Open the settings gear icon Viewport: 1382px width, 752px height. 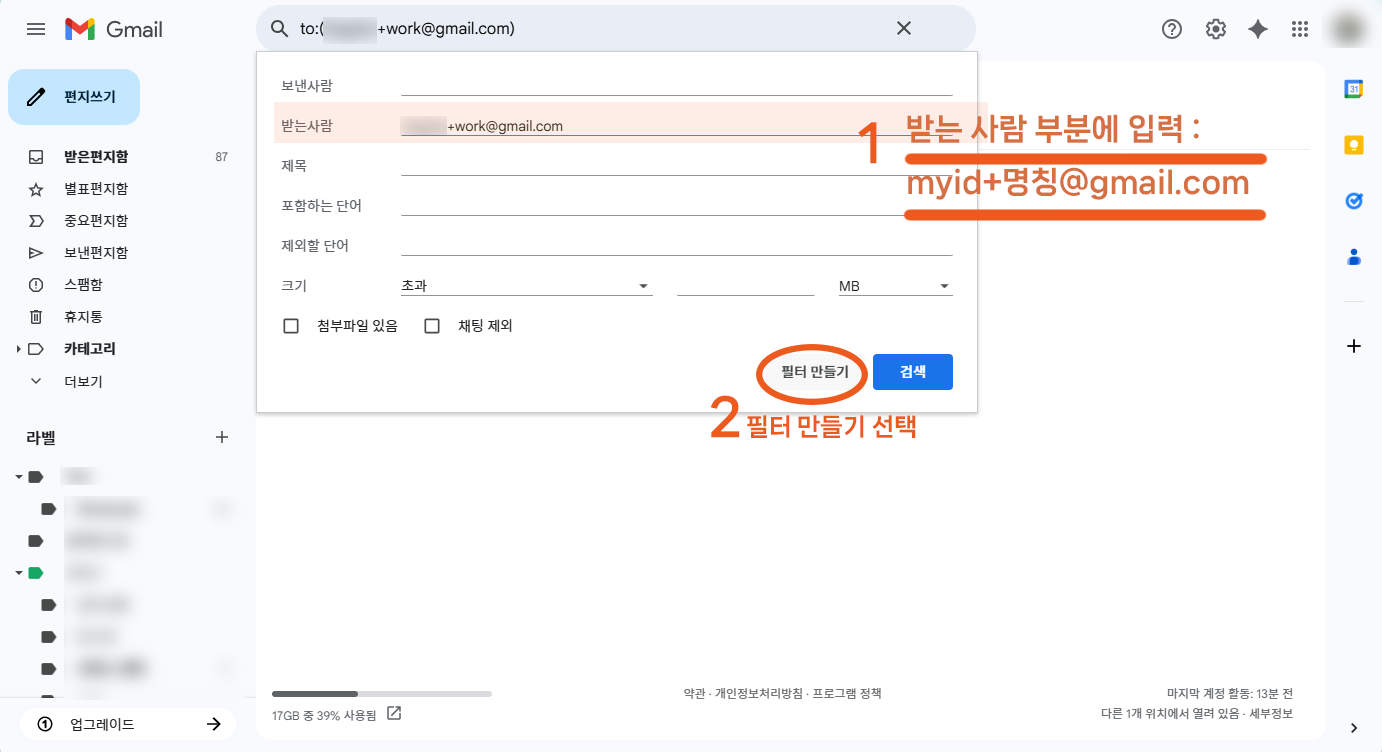[1216, 29]
